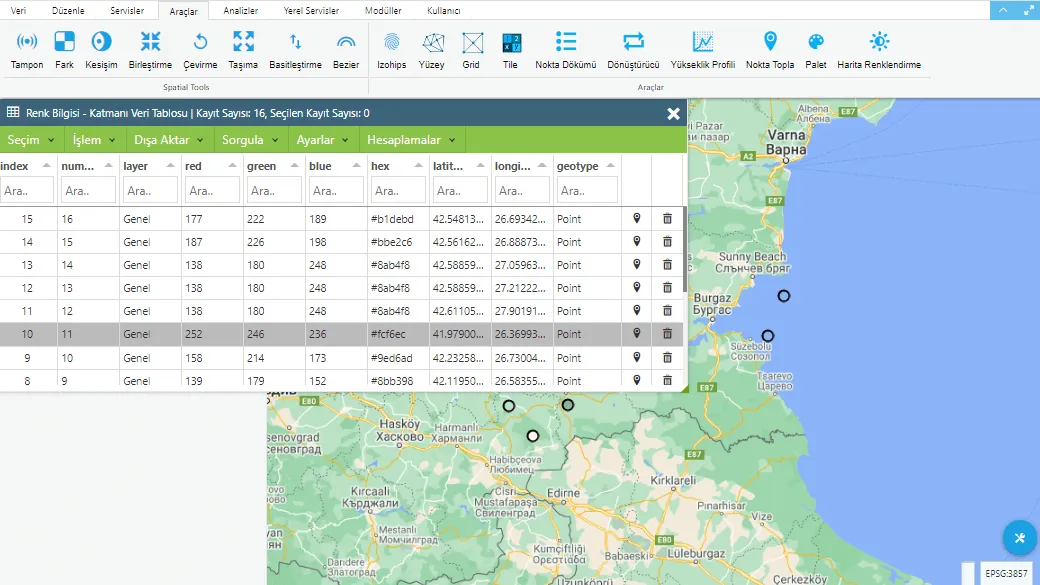1040x585 pixels.
Task: Click the blue floating tools button
Action: tap(1019, 538)
